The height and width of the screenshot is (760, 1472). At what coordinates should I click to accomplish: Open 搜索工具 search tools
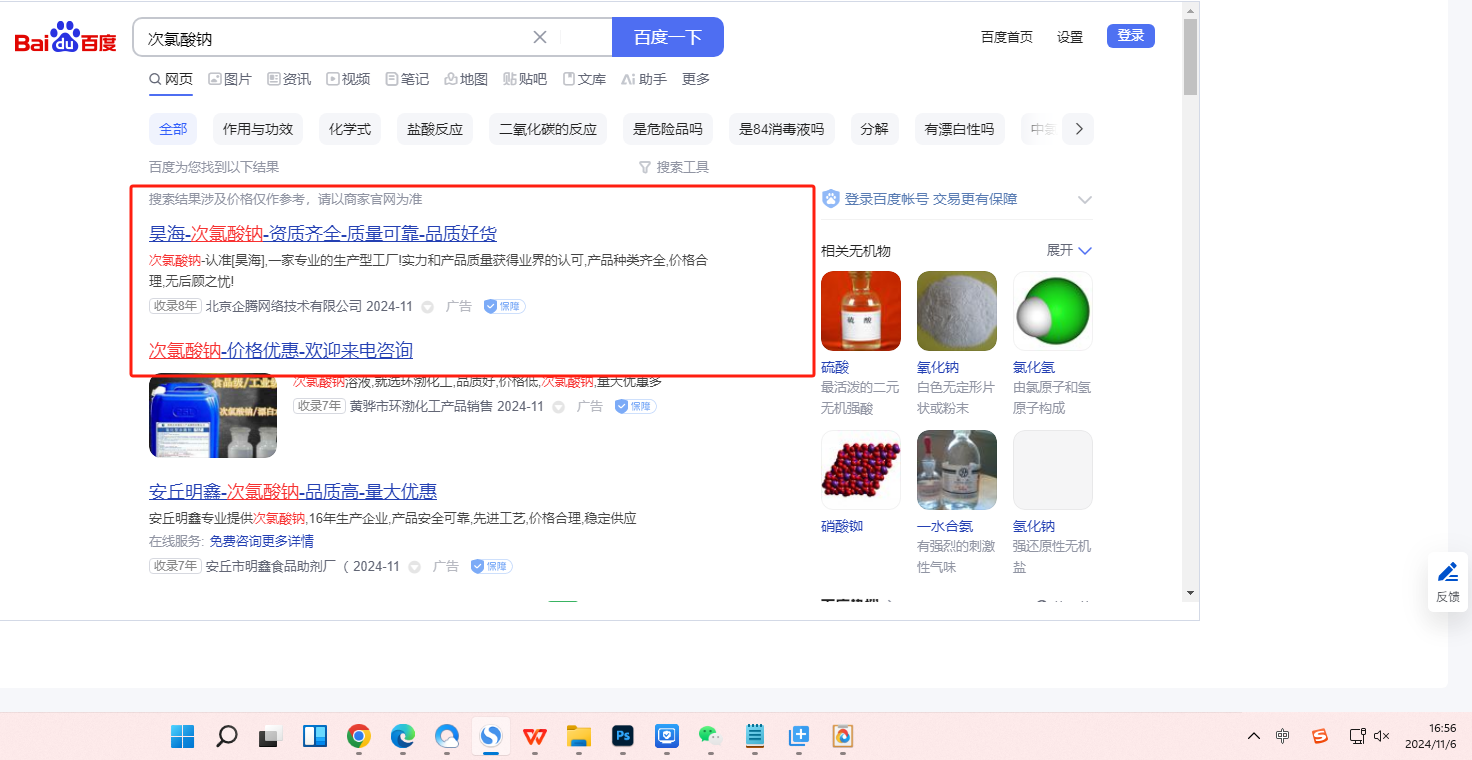pos(674,167)
